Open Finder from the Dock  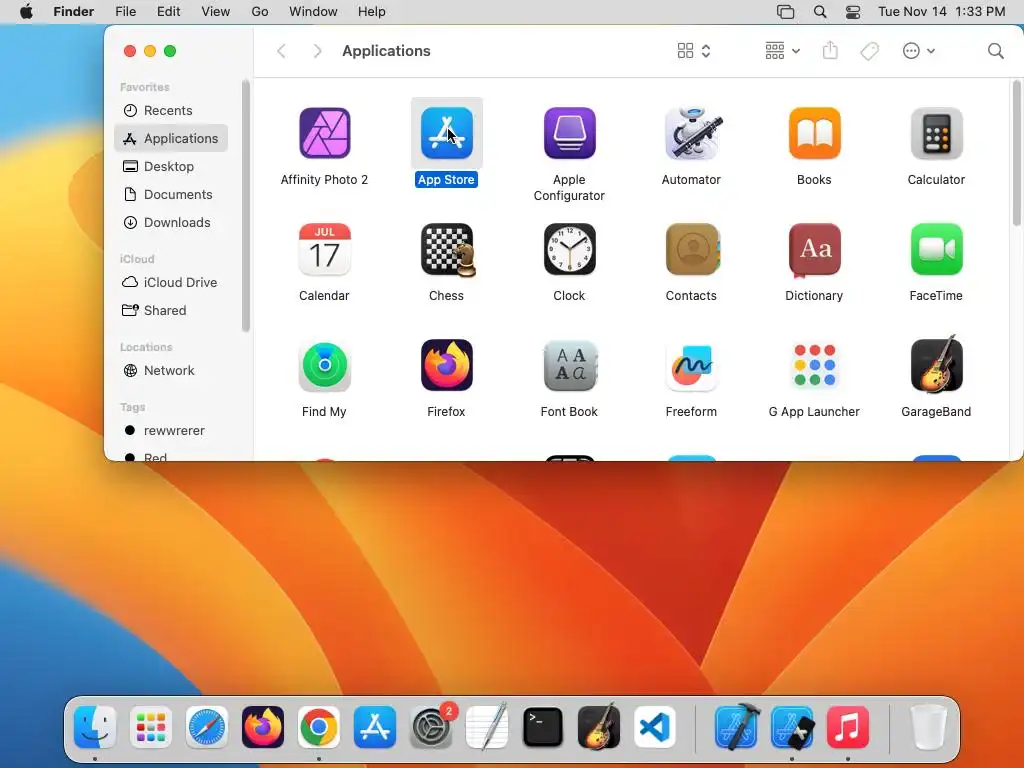[95, 727]
